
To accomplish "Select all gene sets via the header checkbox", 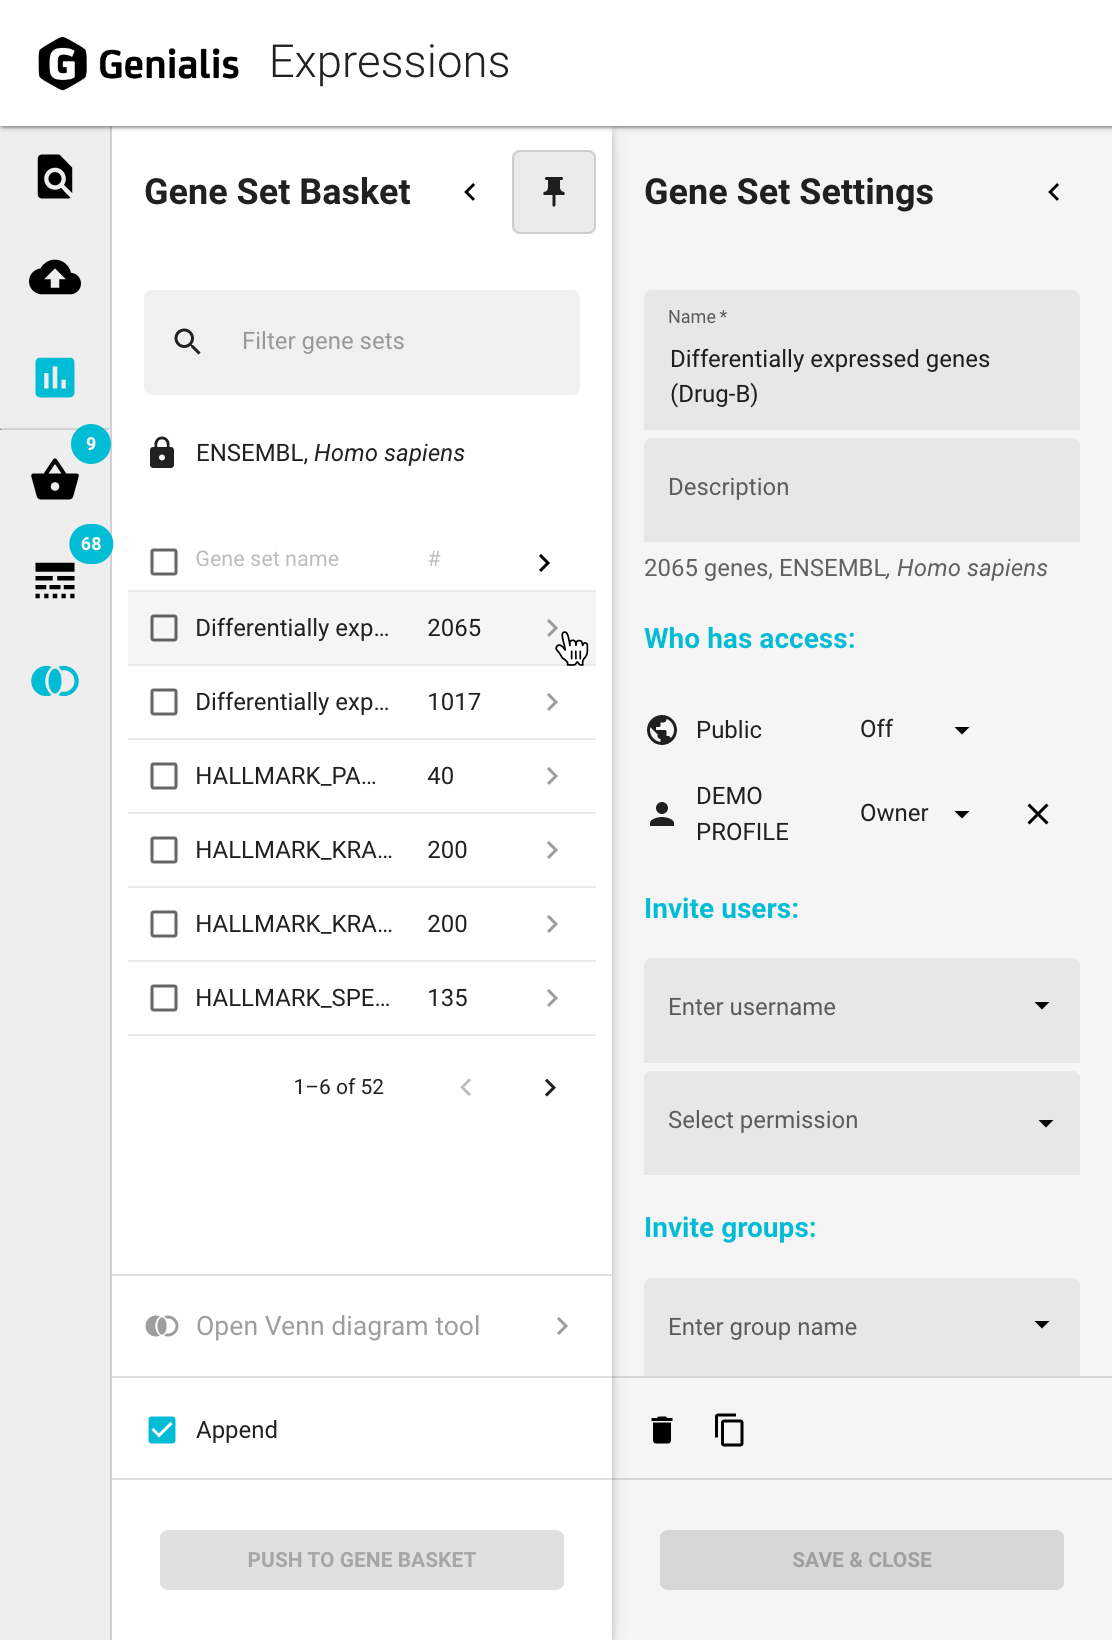I will click(164, 561).
